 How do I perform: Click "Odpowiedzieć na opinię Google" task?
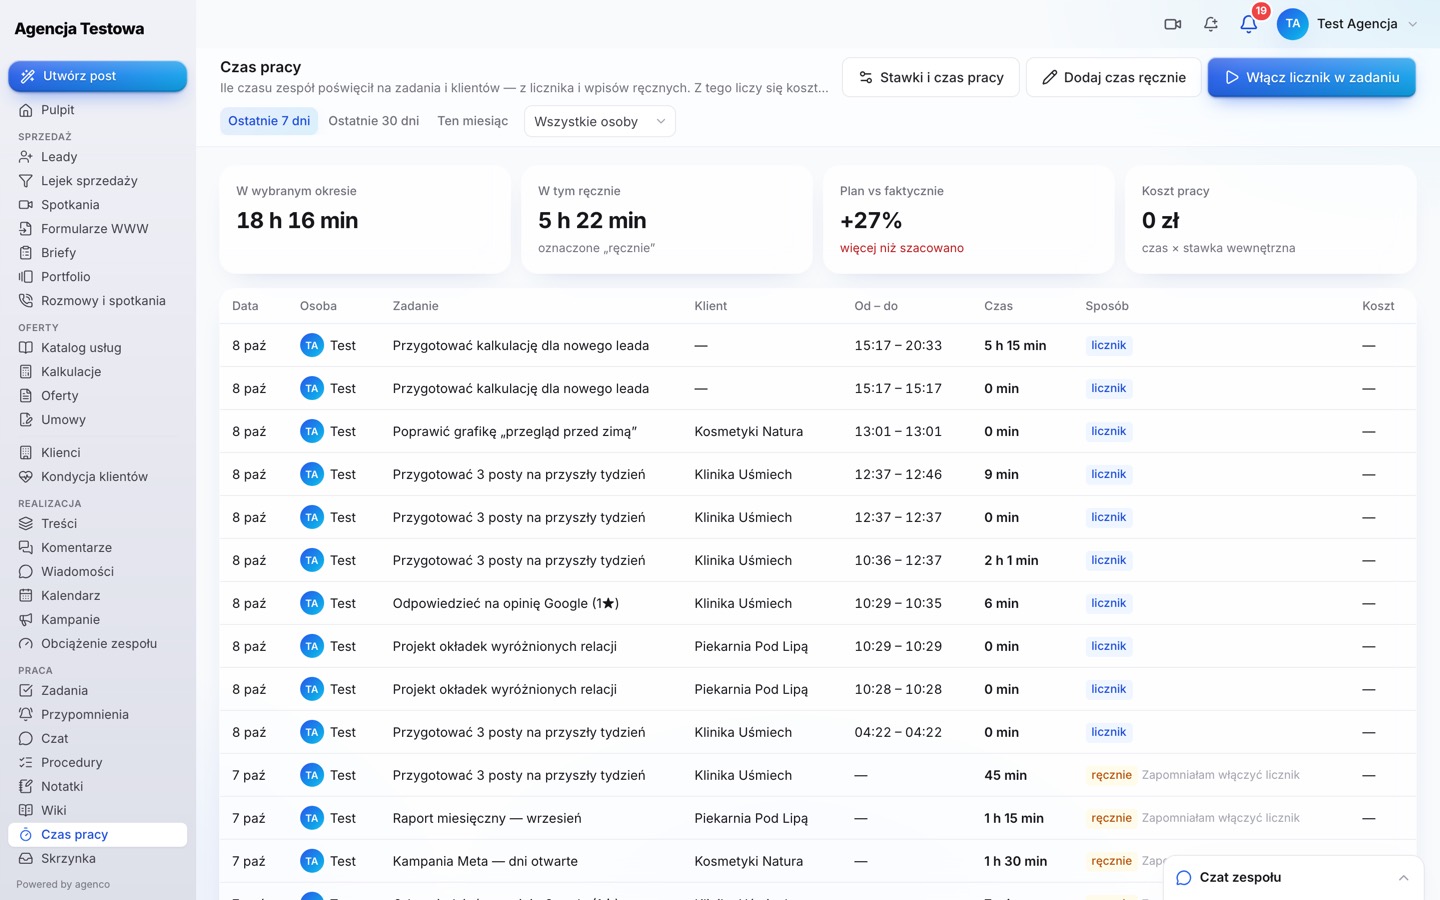[506, 604]
